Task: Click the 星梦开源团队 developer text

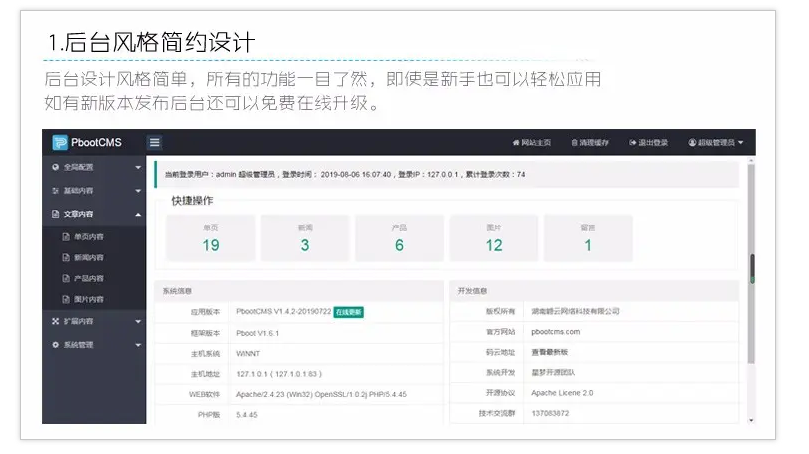Action: [553, 372]
